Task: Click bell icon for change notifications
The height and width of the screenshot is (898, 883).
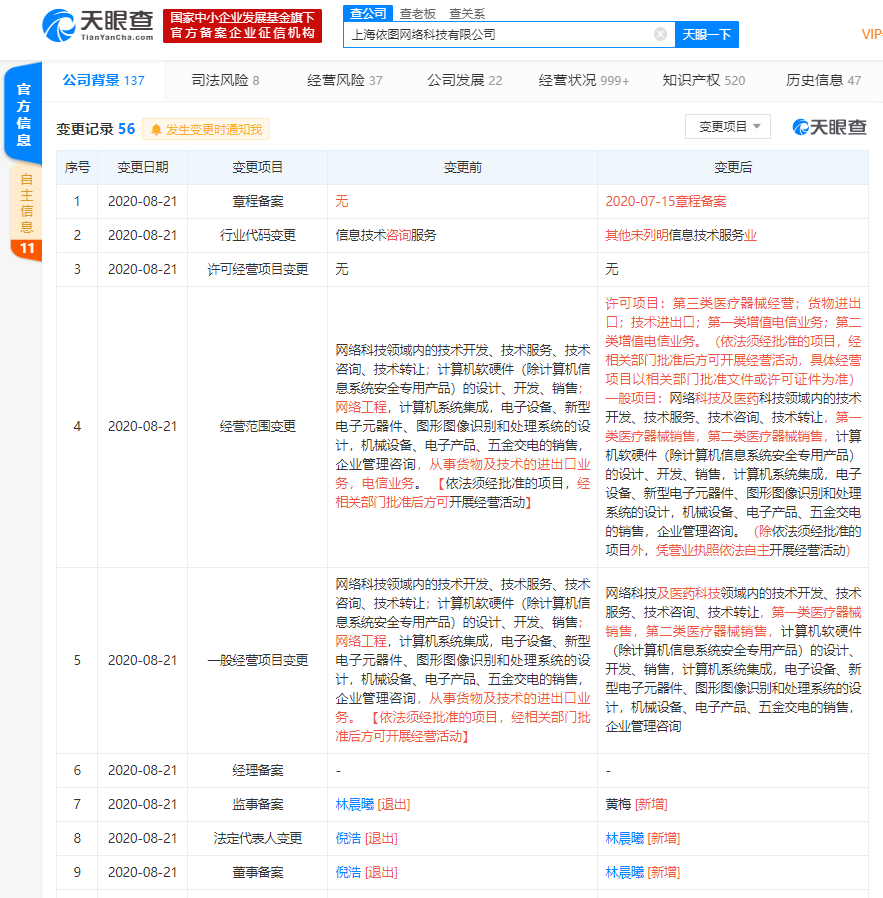Action: pyautogui.click(x=156, y=129)
